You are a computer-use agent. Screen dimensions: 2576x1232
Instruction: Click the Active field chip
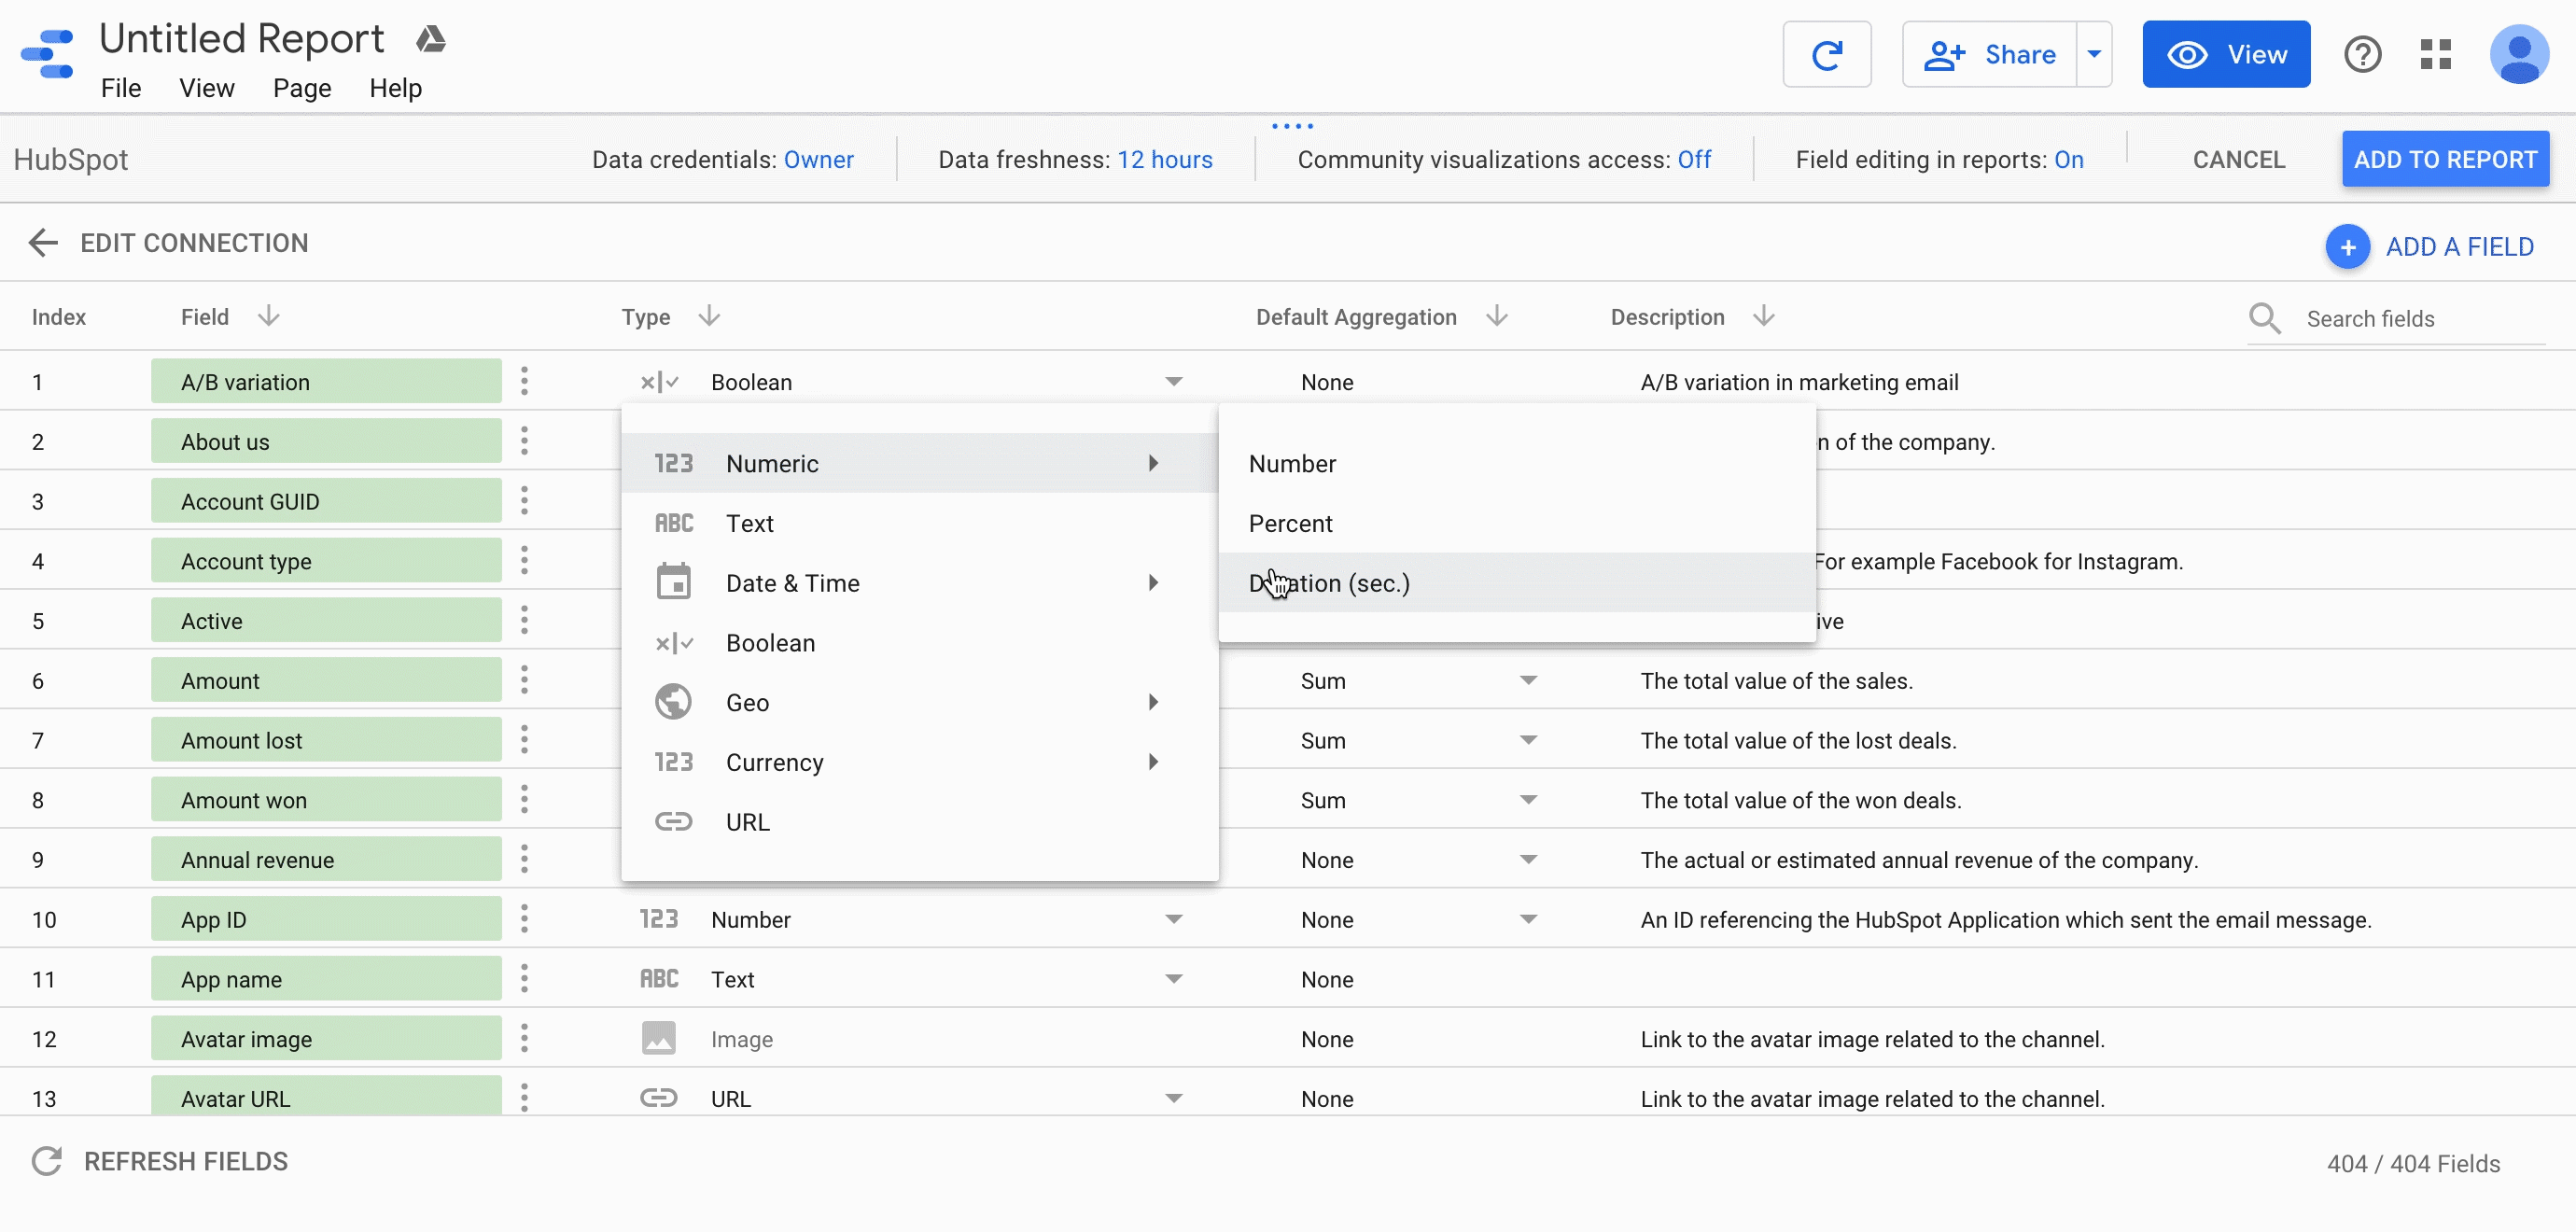point(326,621)
